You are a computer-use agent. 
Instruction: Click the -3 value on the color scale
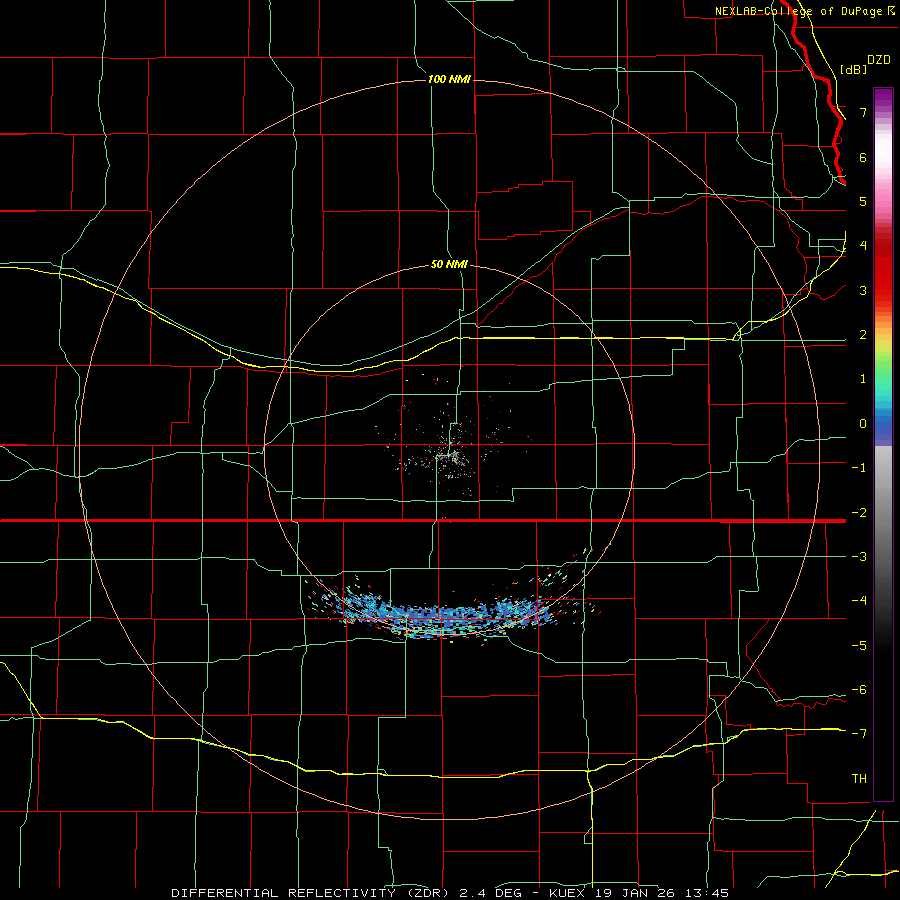[x=859, y=557]
